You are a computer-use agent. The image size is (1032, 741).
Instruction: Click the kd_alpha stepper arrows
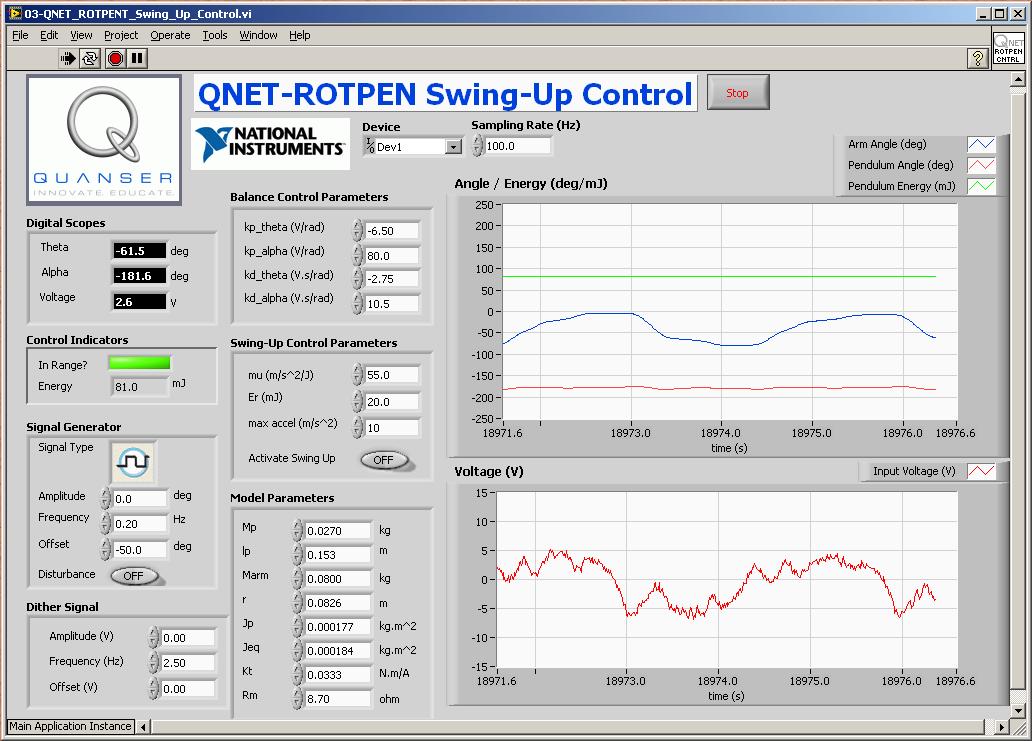coord(357,303)
